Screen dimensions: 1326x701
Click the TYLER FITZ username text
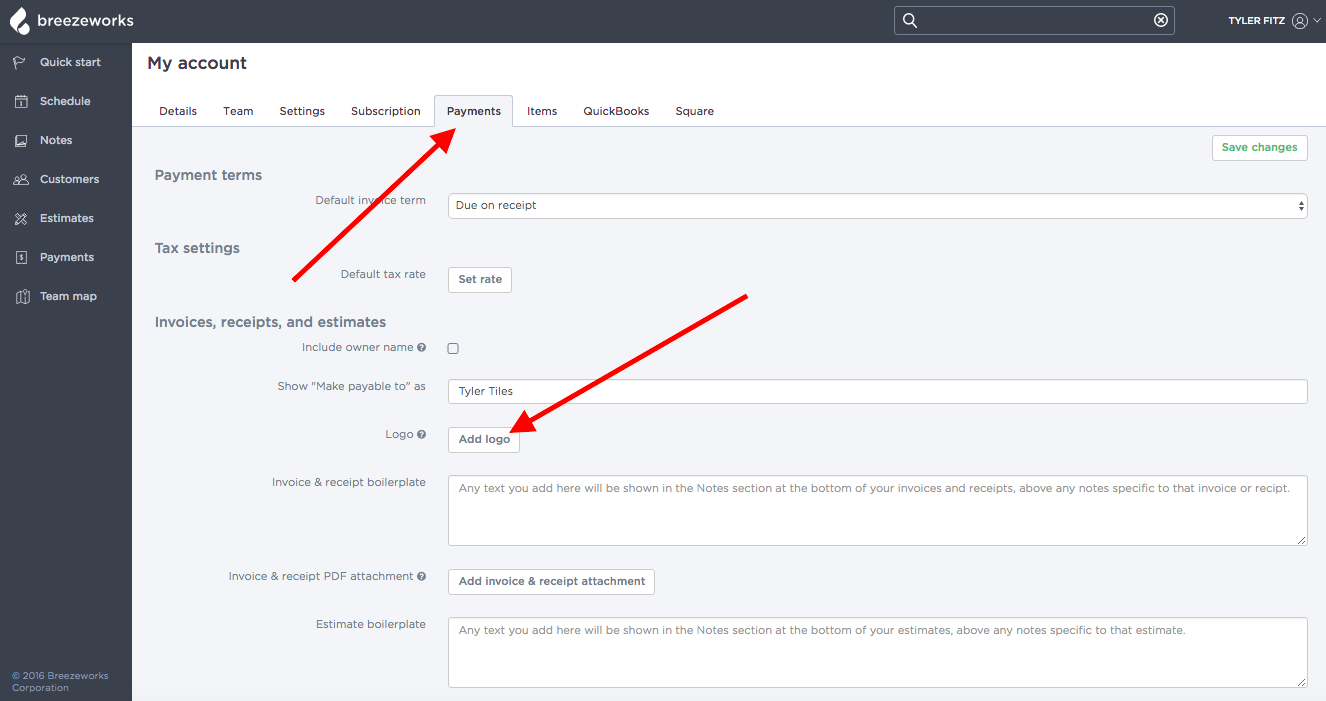click(1257, 21)
